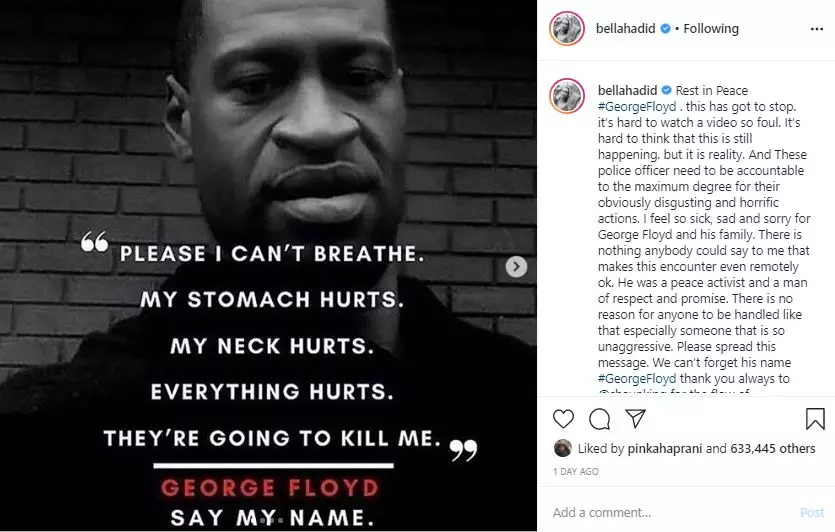
Task: Open bellahadid profile picture in header
Action: (x=567, y=28)
